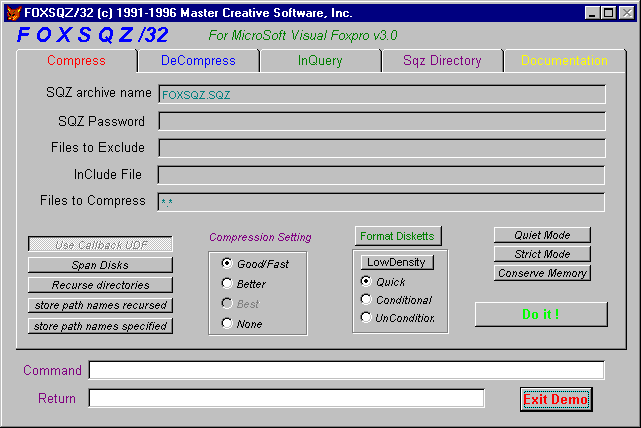The image size is (641, 428).
Task: Click the FOXSQZ/32 heading text
Action: pyautogui.click(x=93, y=35)
